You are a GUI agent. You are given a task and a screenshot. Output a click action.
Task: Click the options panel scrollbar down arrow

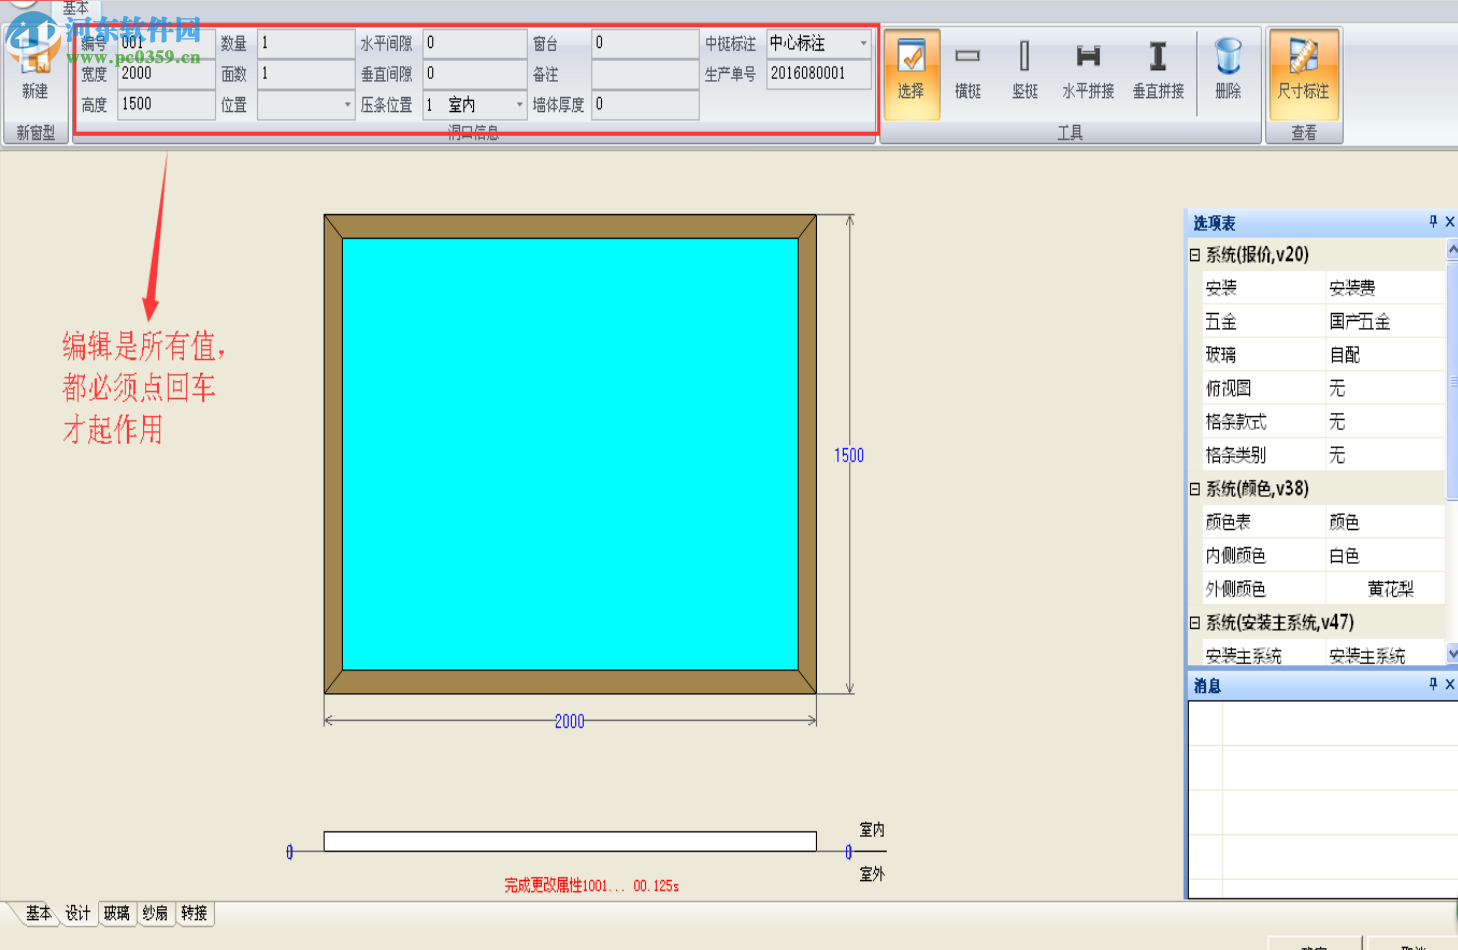[x=1452, y=653]
